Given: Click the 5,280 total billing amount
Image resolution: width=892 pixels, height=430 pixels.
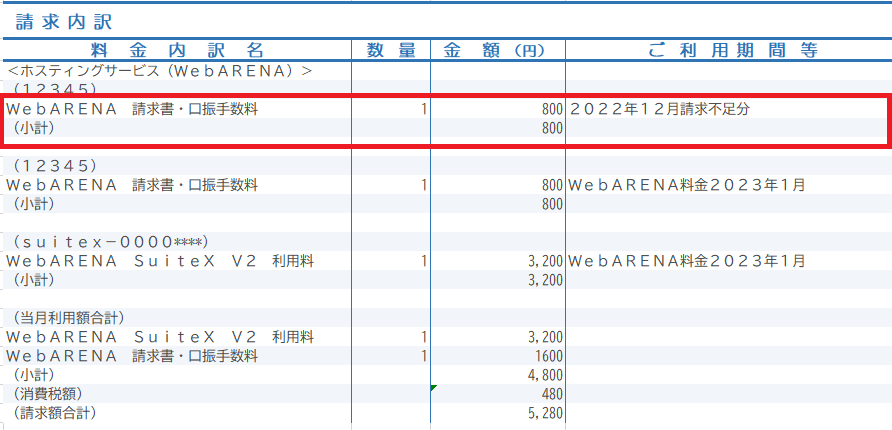Looking at the screenshot, I should click(x=544, y=413).
